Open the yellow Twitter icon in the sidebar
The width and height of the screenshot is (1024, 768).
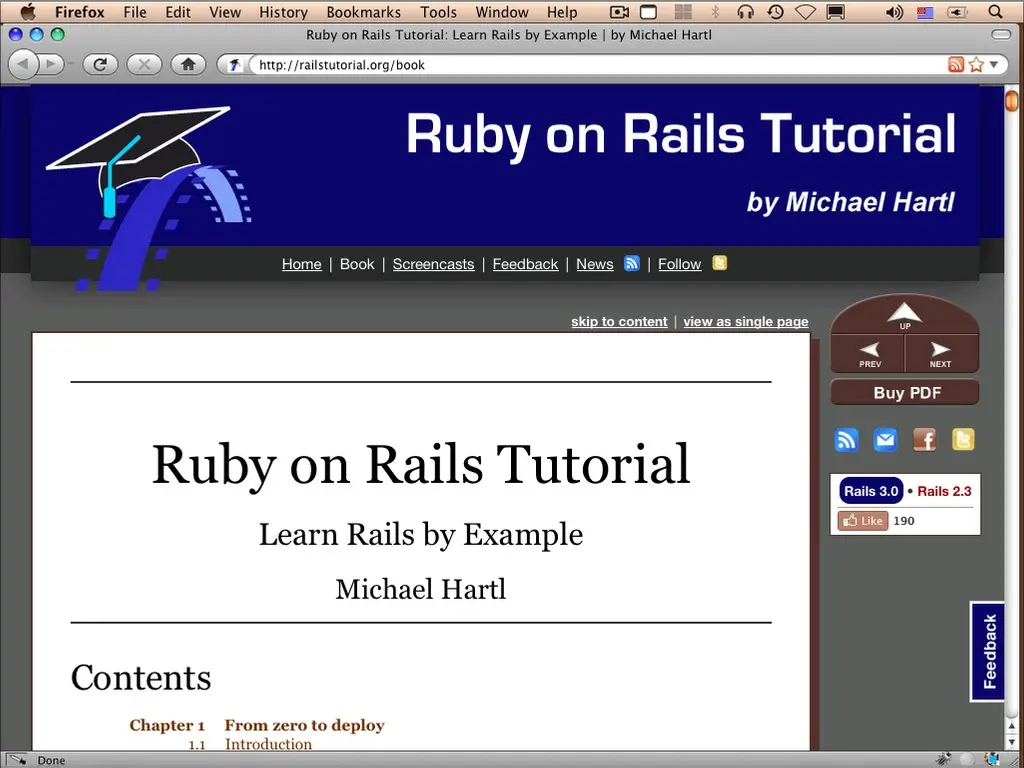coord(963,440)
